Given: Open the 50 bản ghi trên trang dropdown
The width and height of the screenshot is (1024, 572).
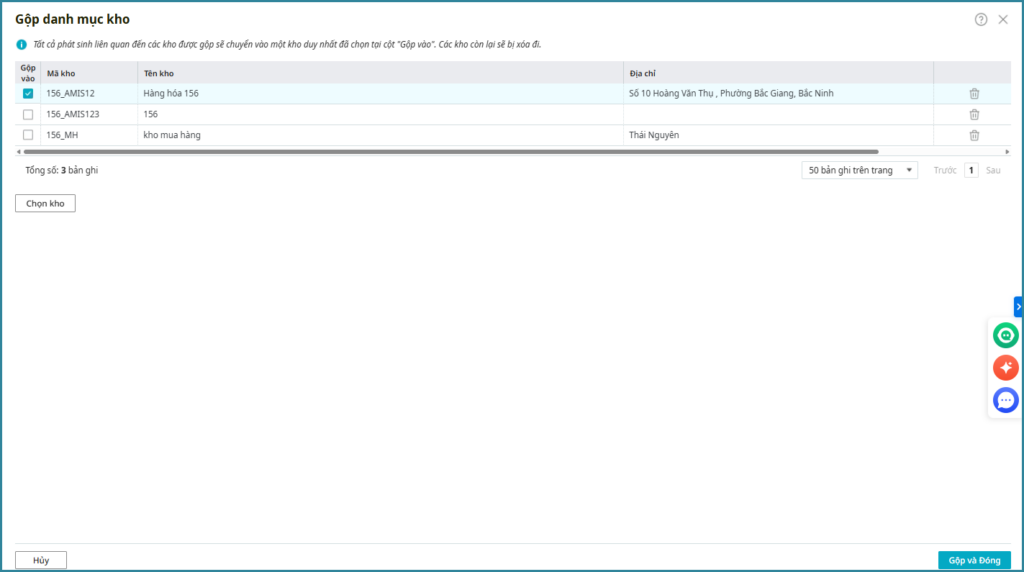Looking at the screenshot, I should 859,170.
